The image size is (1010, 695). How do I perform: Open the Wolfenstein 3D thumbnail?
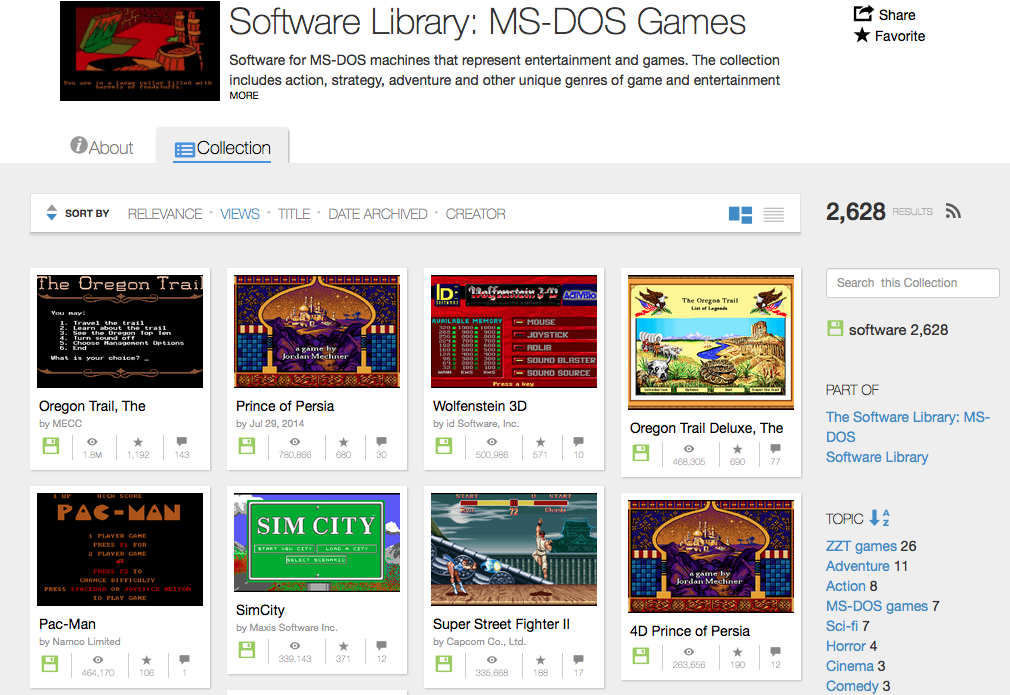pyautogui.click(x=514, y=332)
